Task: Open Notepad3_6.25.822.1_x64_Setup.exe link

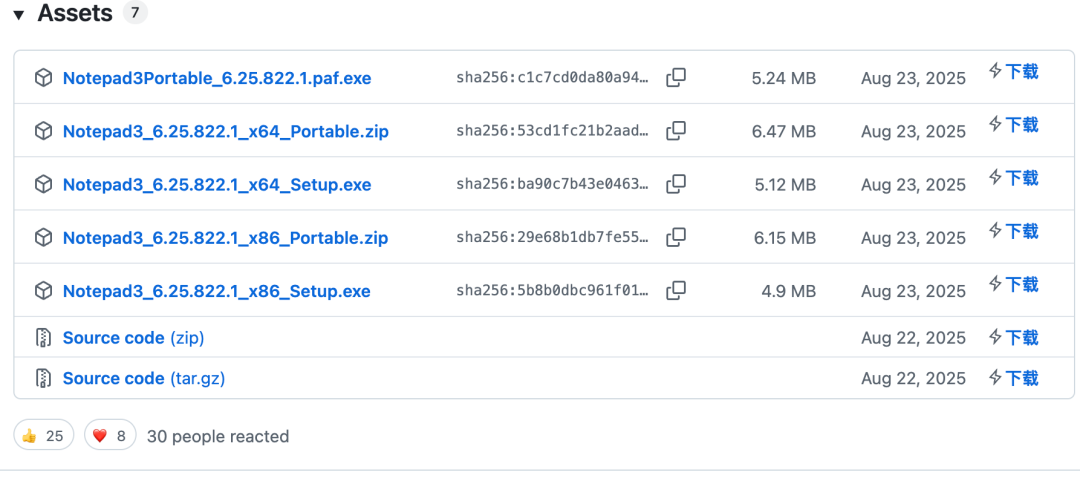Action: pos(216,185)
